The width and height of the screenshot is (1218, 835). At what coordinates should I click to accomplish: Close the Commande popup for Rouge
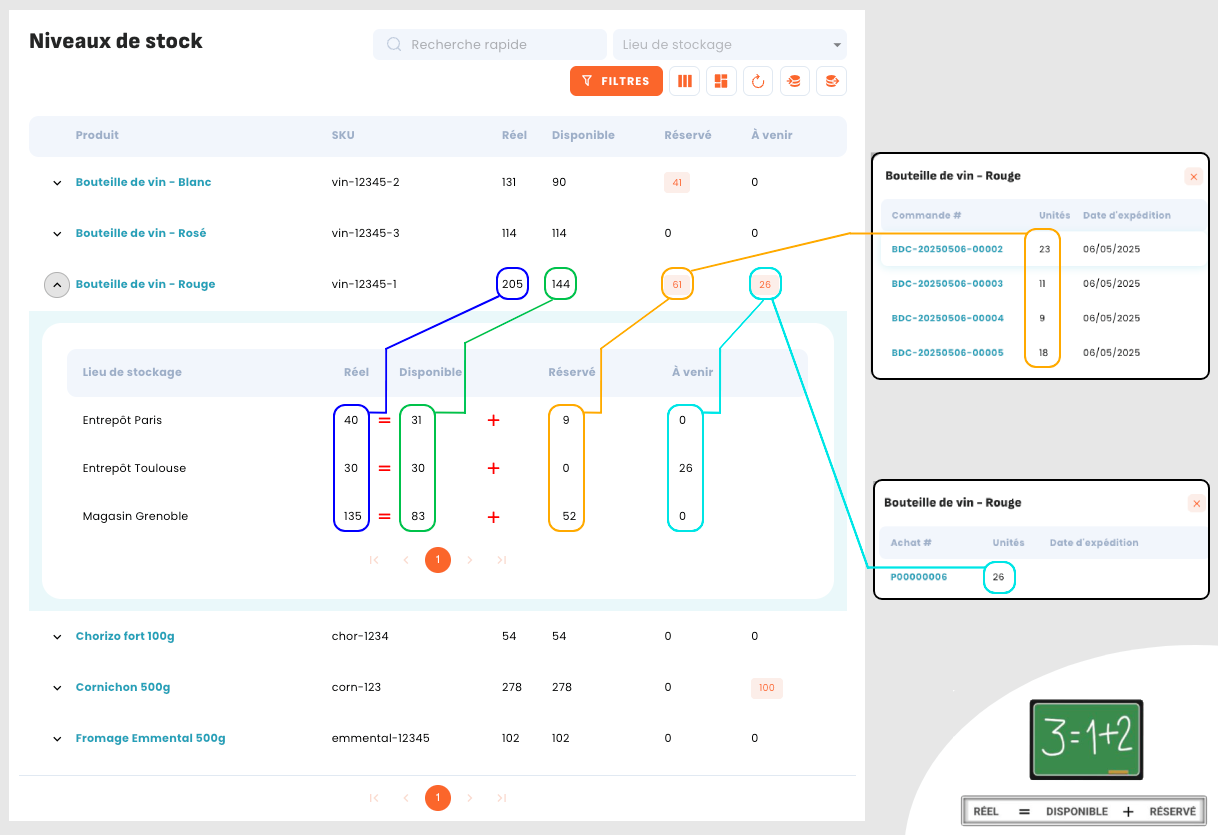tap(1193, 176)
